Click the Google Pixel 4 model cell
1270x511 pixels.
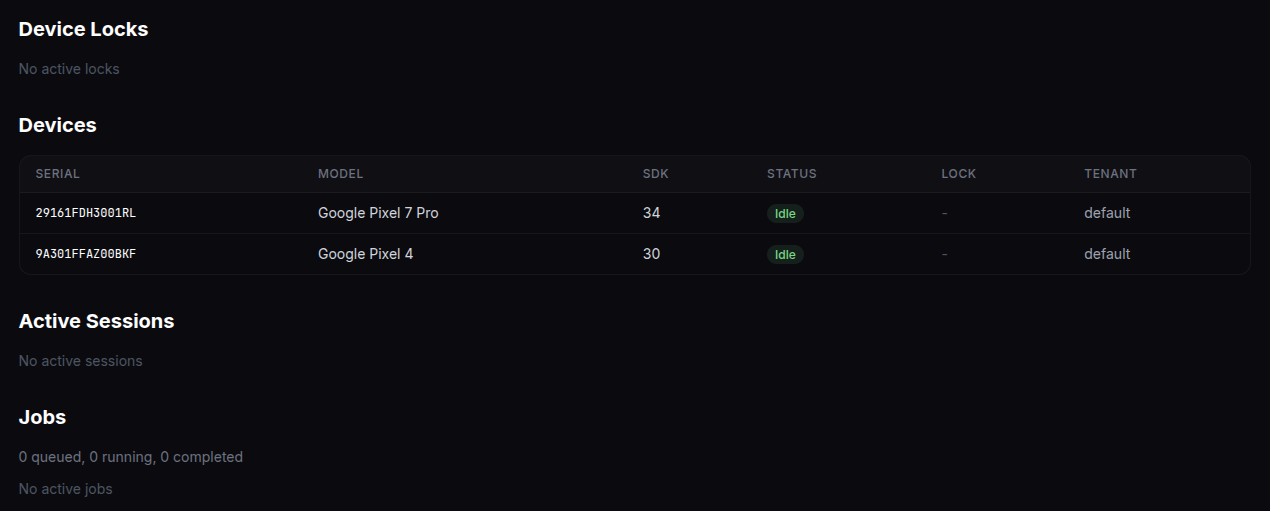pyautogui.click(x=365, y=254)
